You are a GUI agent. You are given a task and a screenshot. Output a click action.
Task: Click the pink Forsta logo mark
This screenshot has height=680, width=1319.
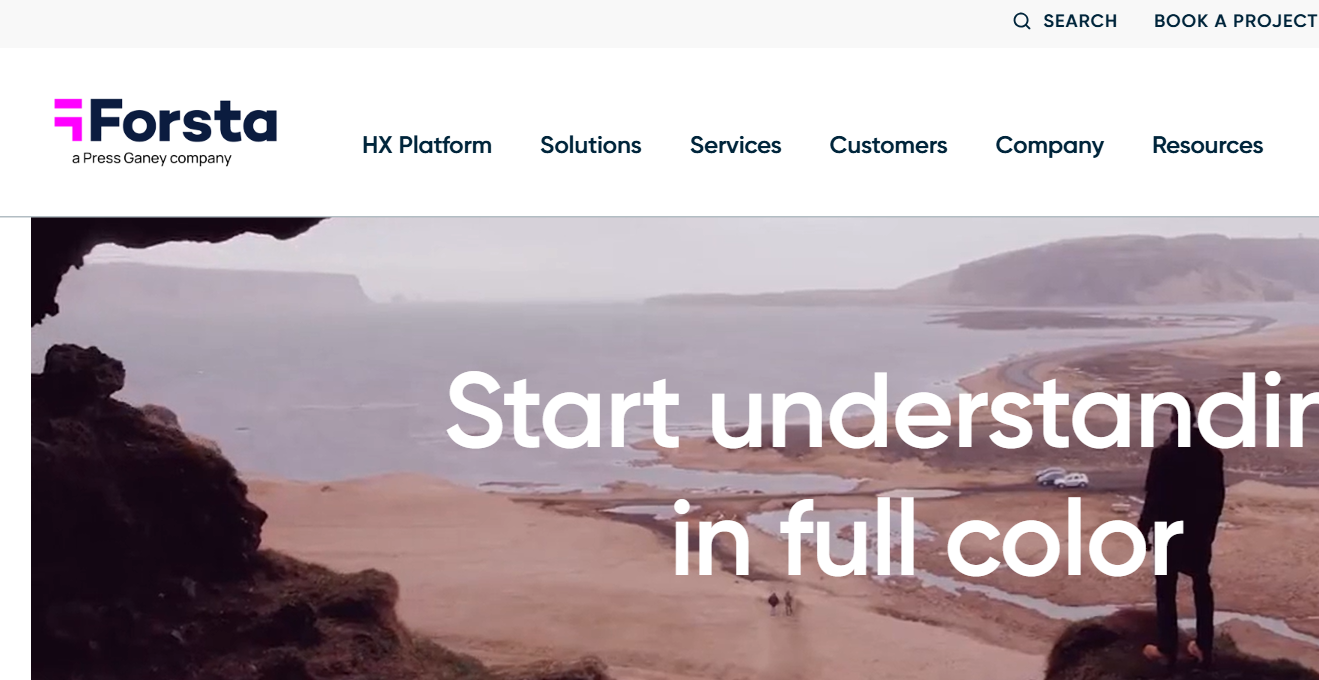pyautogui.click(x=69, y=119)
